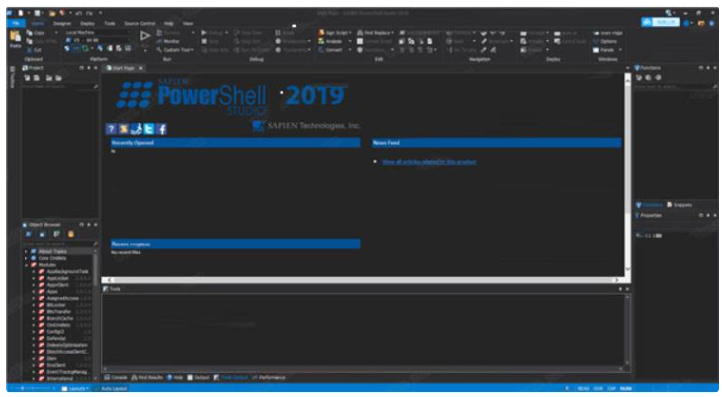The image size is (722, 397).
Task: Open the Tools ribbon tab
Action: [110, 23]
